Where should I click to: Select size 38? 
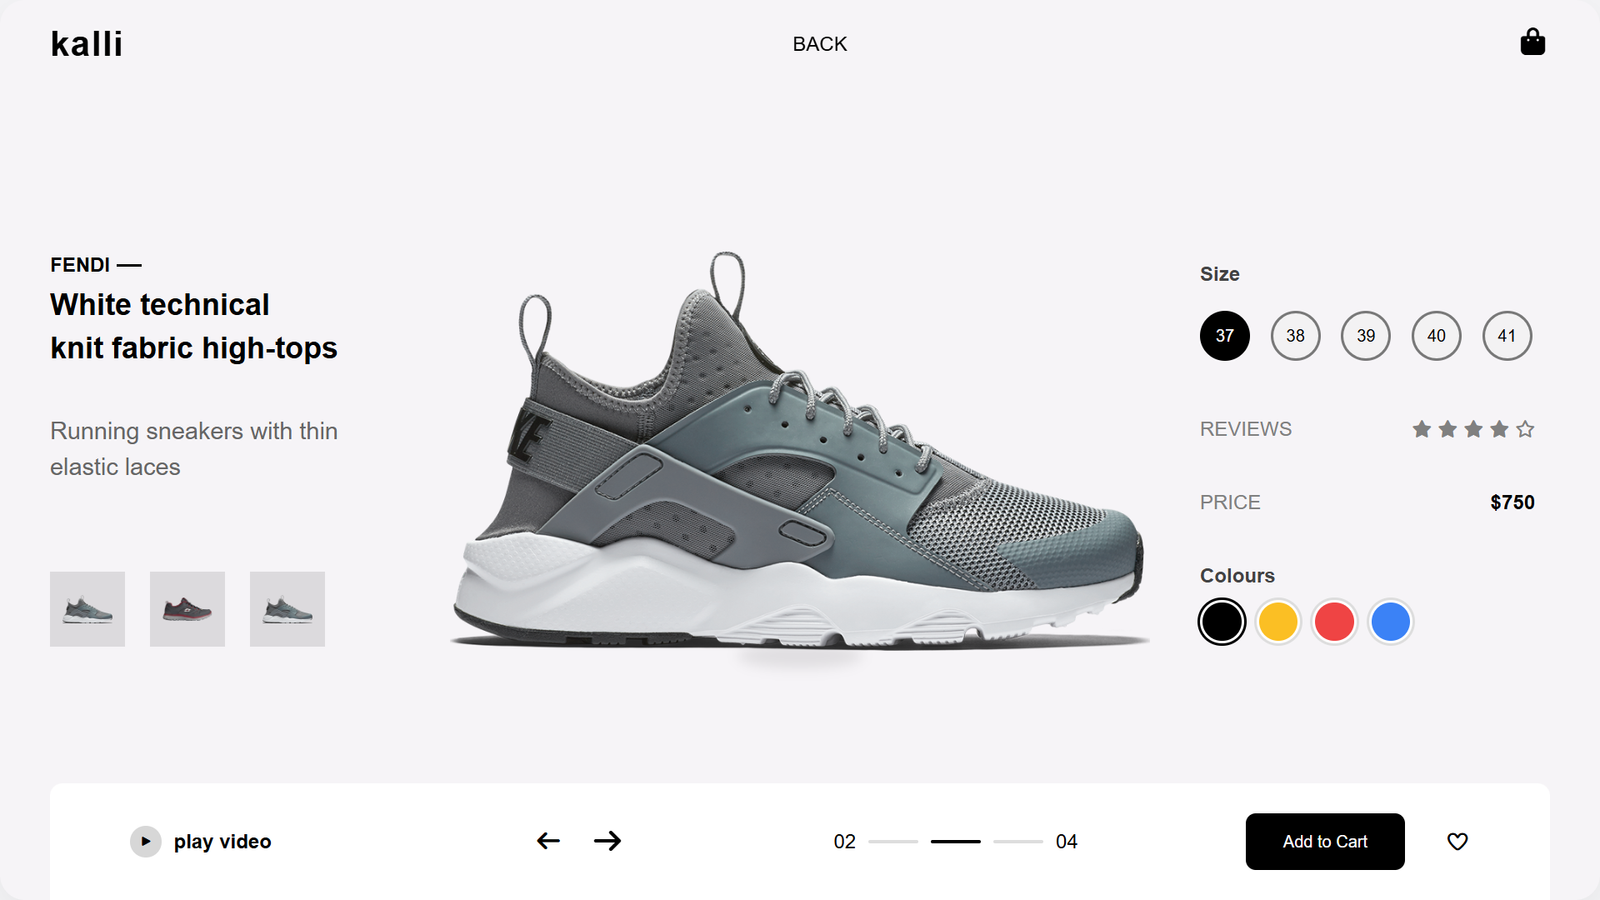click(1295, 336)
